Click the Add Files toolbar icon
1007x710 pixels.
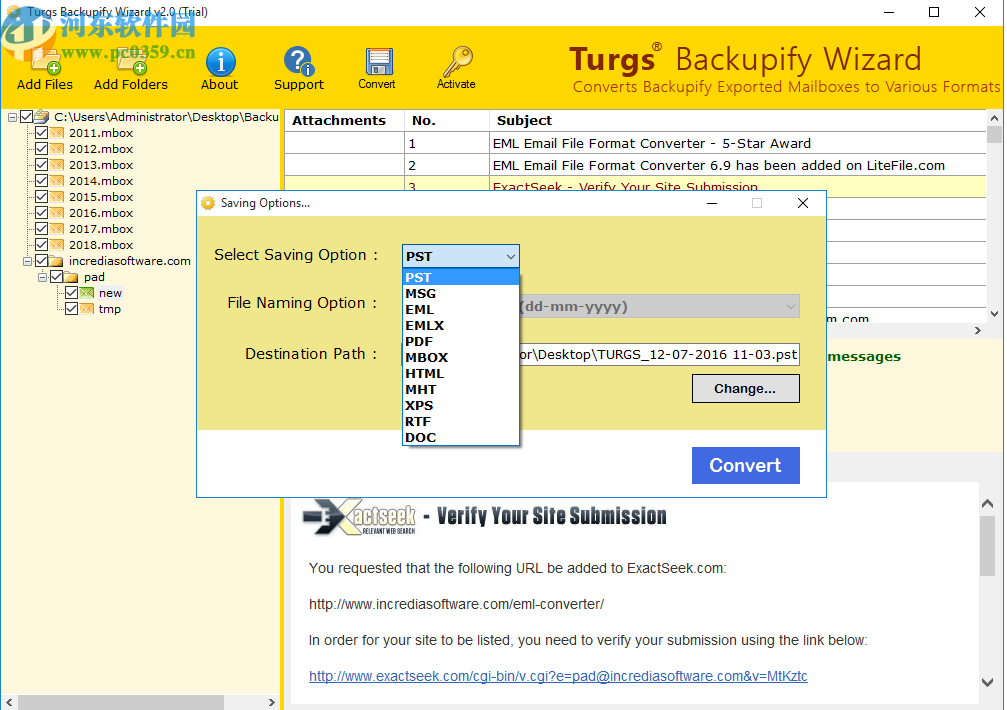tap(45, 62)
